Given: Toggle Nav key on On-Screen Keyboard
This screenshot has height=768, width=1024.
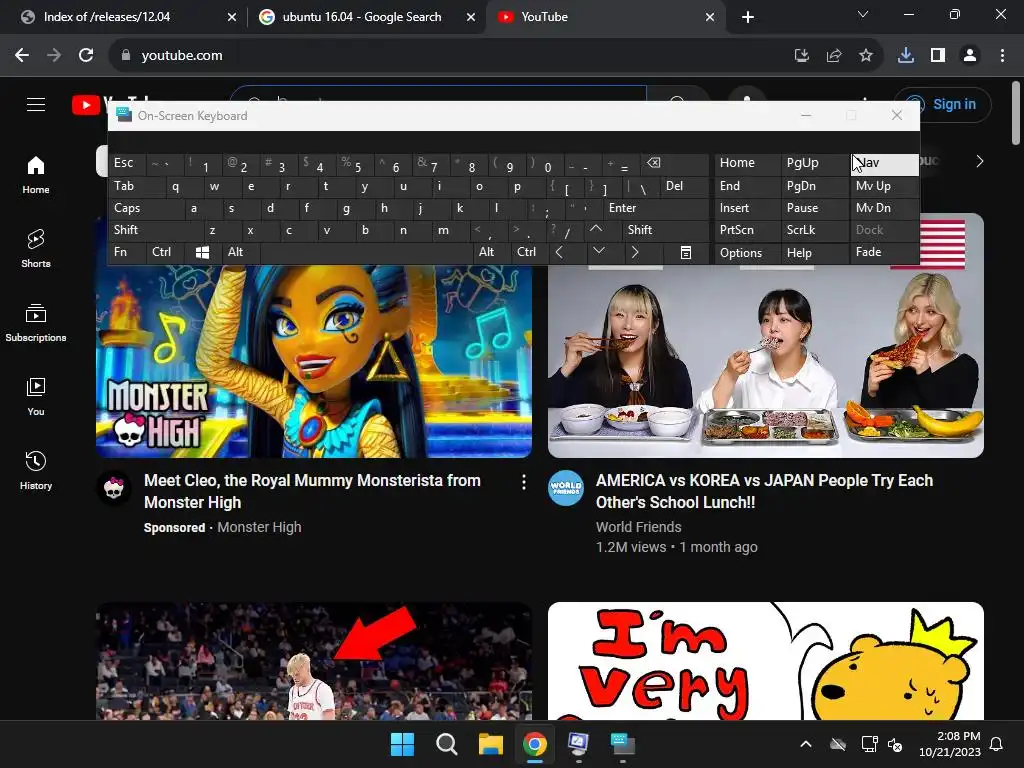Looking at the screenshot, I should 884,163.
